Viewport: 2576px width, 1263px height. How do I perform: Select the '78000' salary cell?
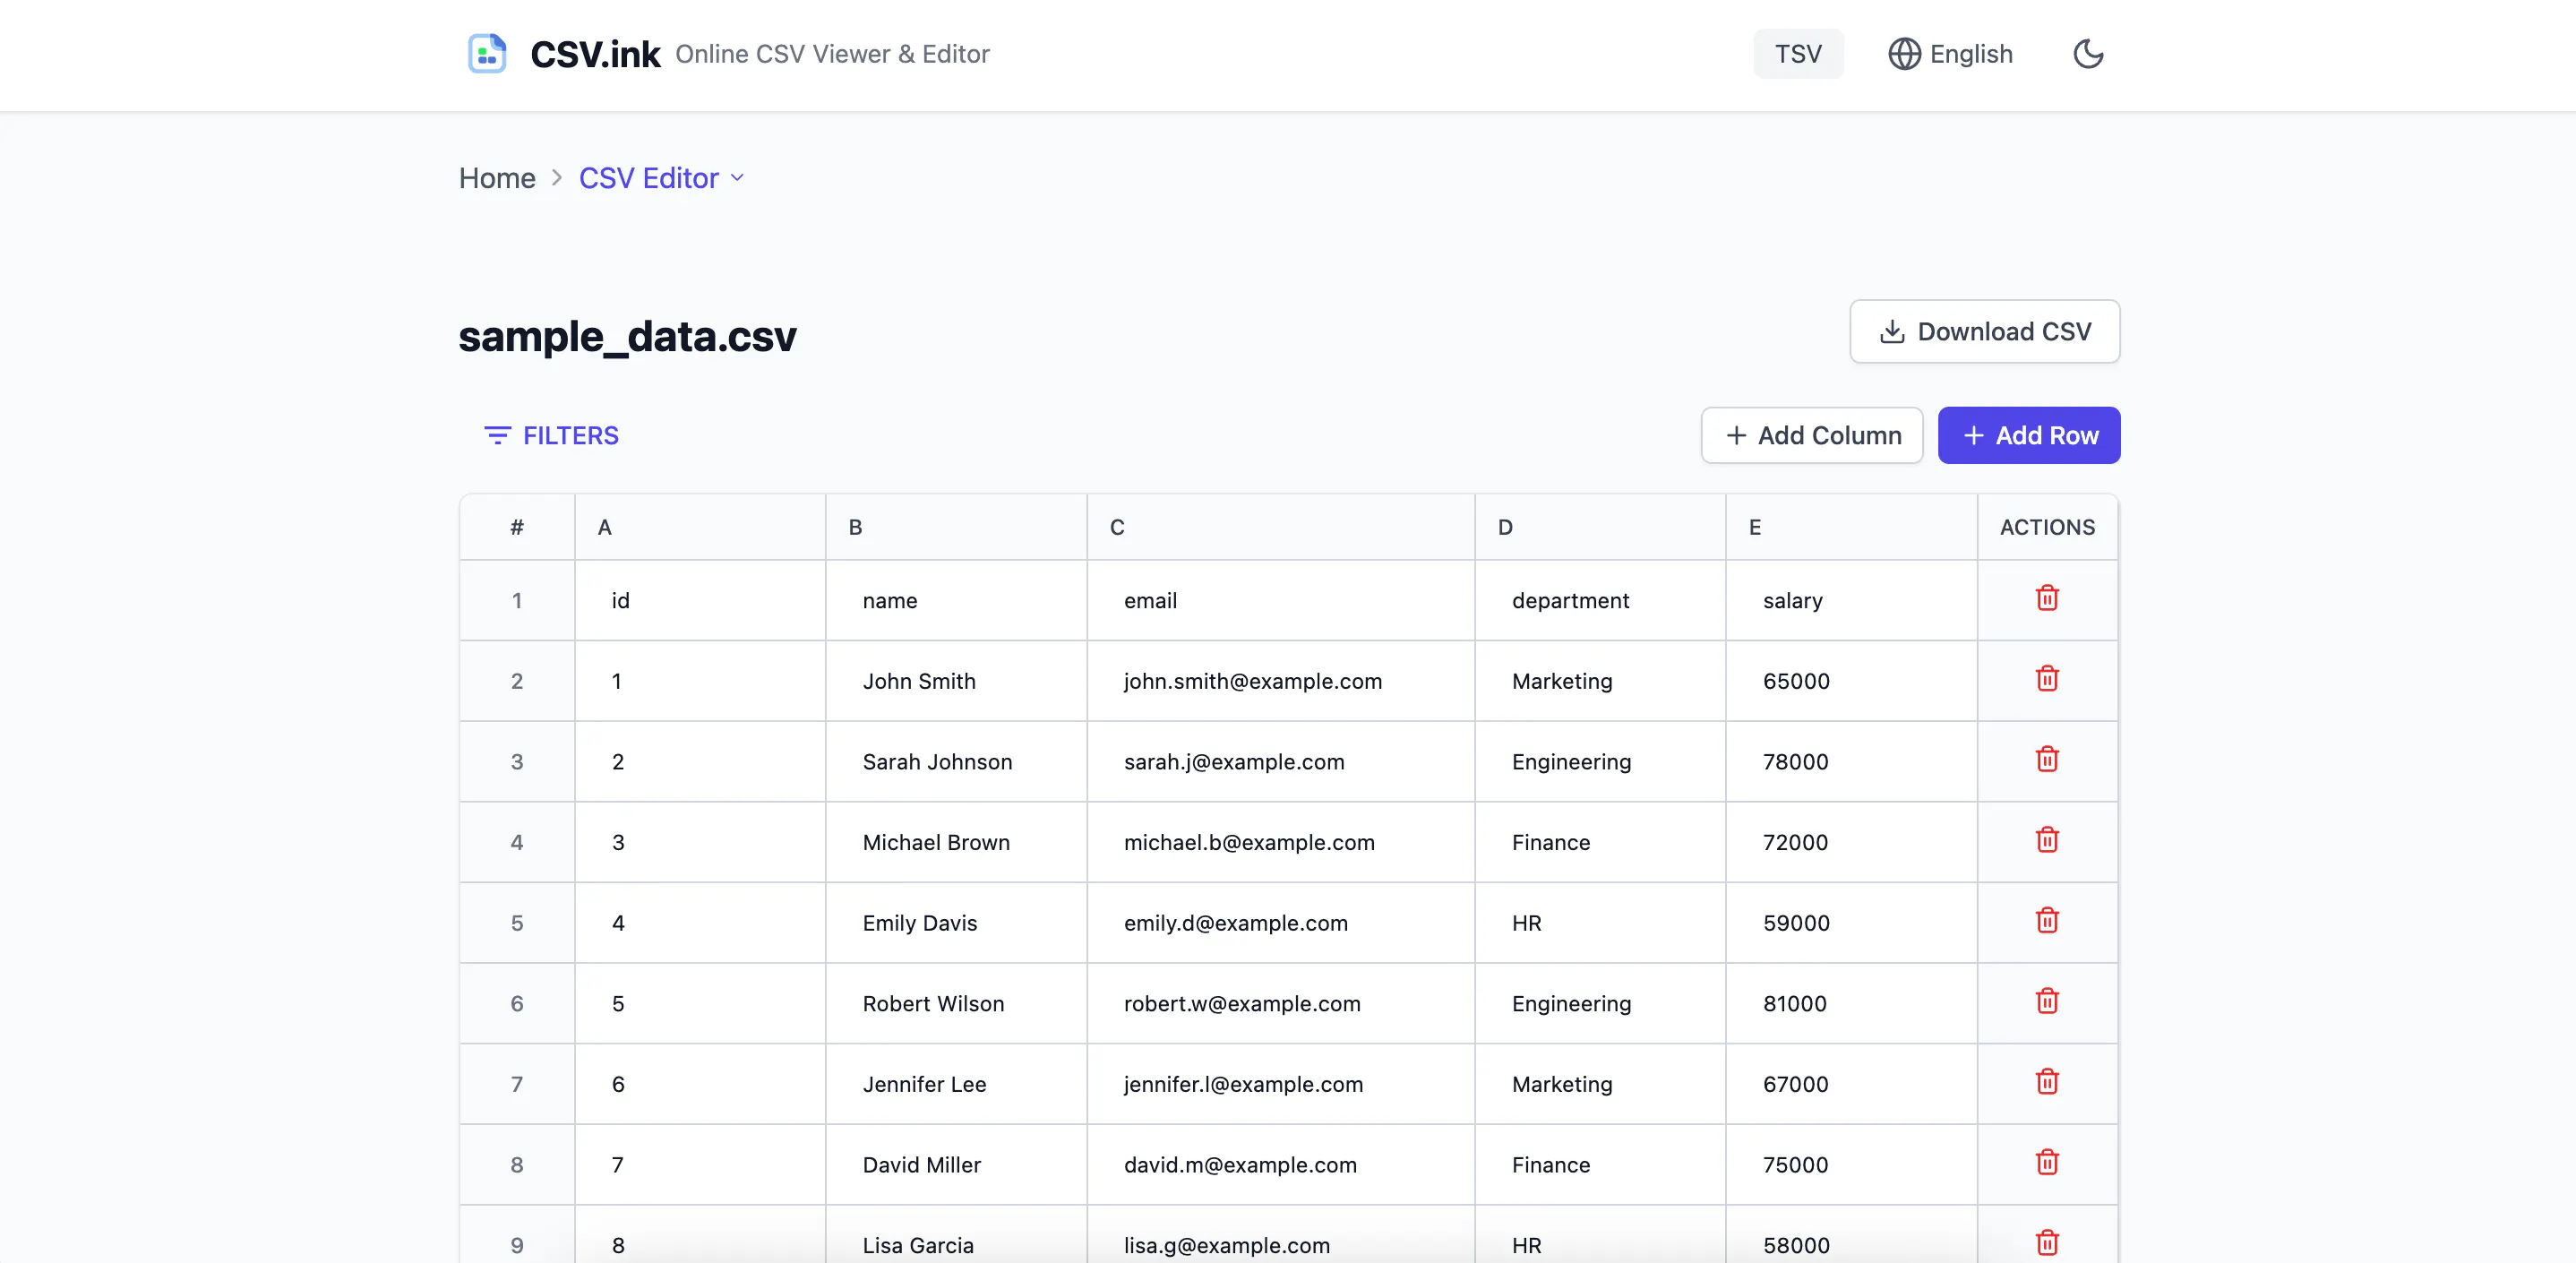point(1851,762)
